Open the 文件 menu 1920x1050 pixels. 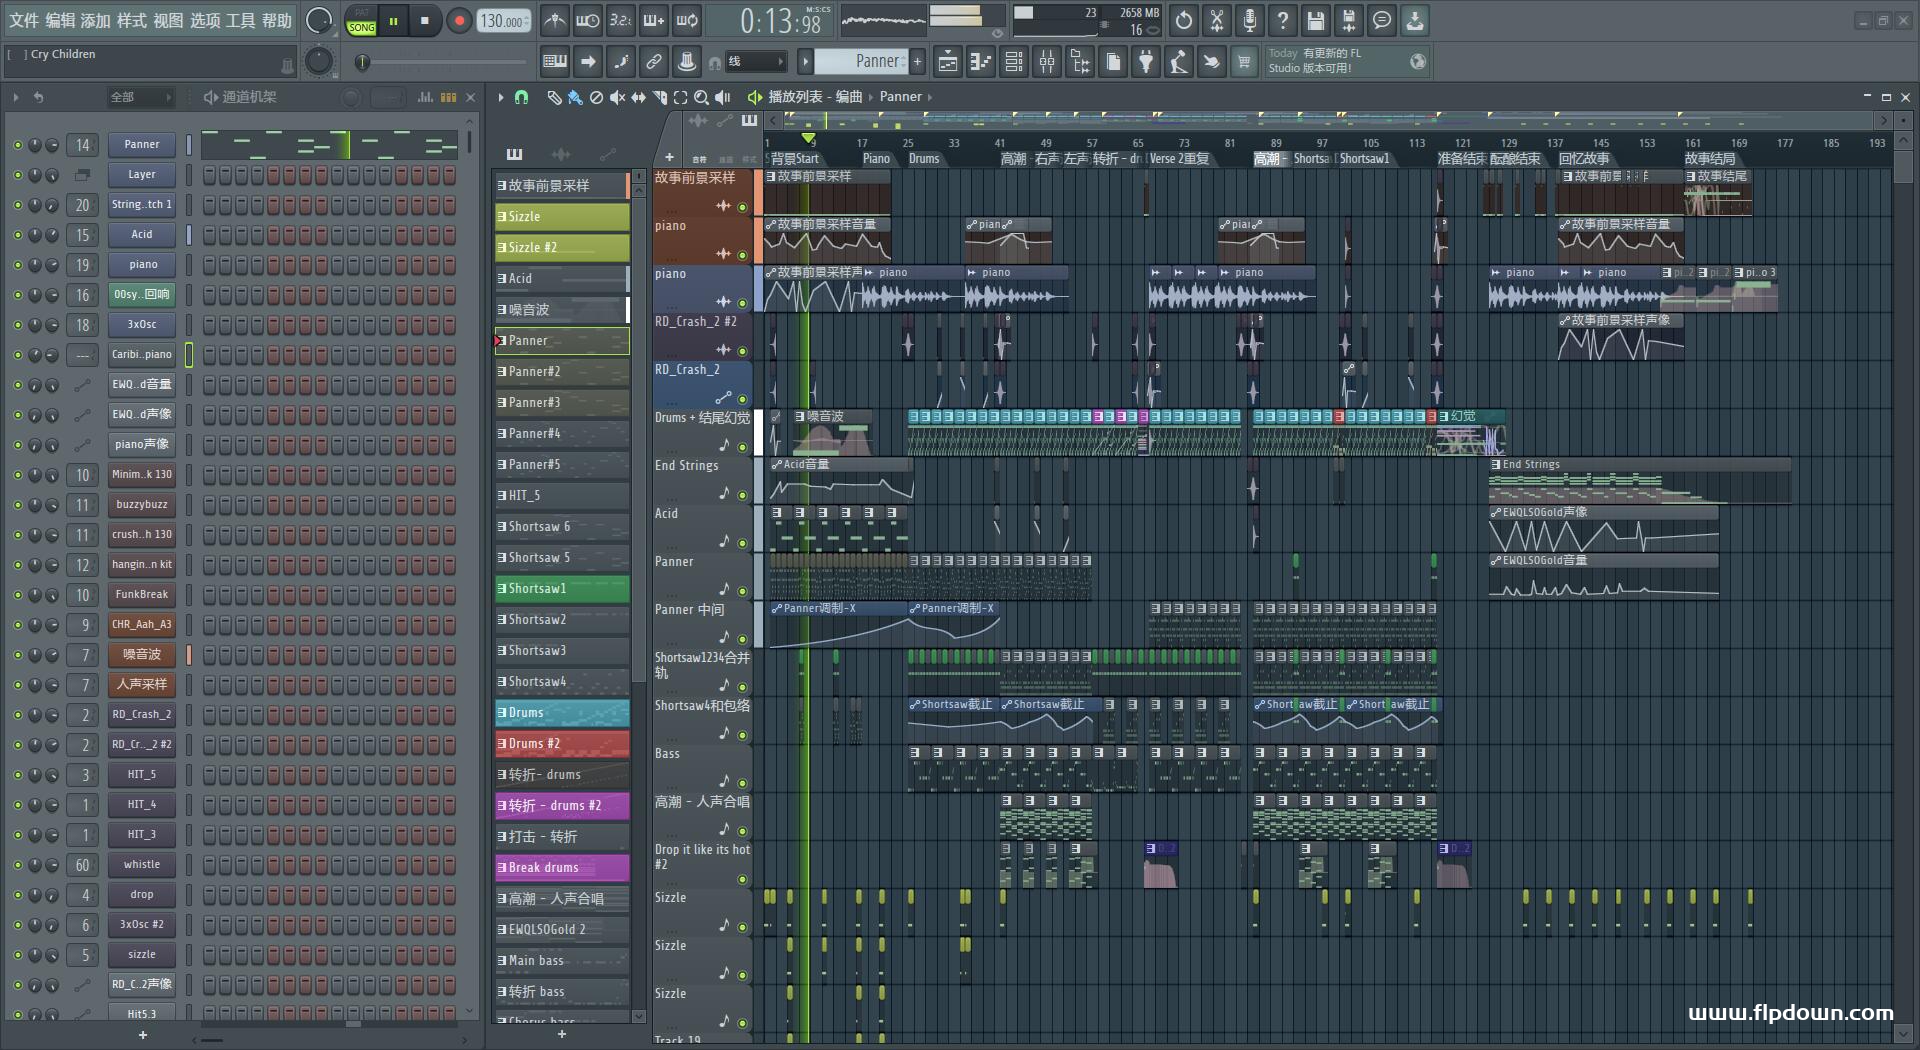(24, 20)
